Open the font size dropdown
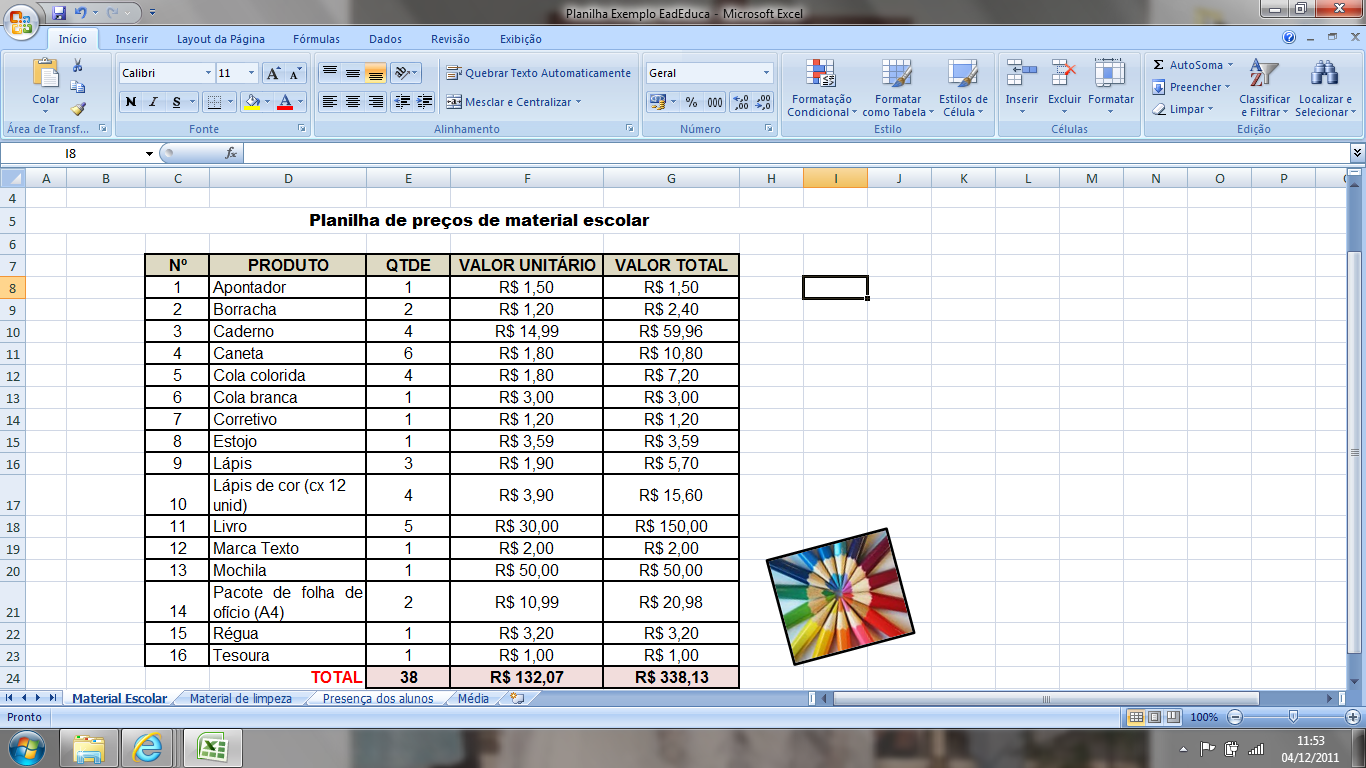 coord(251,71)
